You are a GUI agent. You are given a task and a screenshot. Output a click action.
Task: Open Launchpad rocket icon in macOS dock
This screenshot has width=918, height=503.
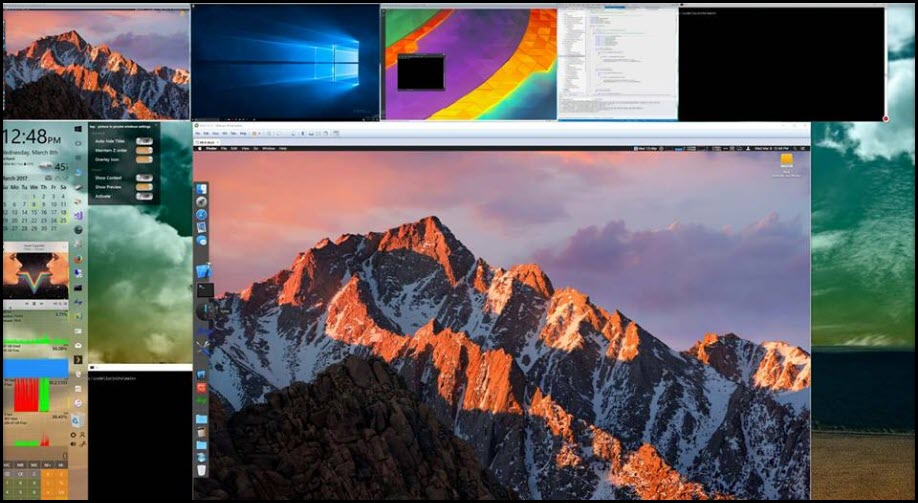(x=201, y=201)
